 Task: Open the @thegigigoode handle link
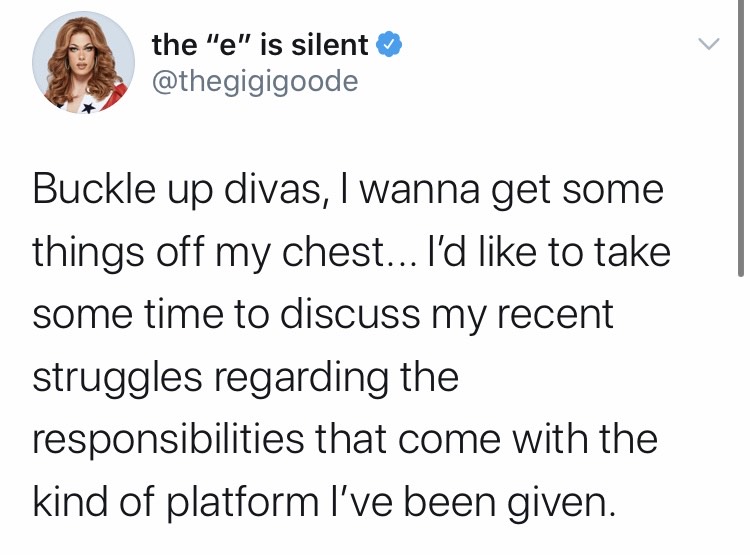(254, 80)
